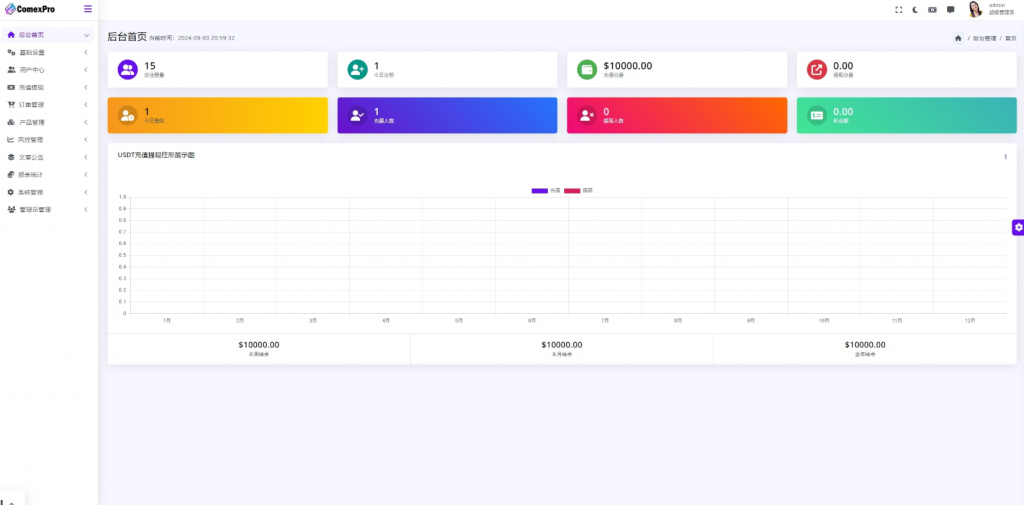The height and width of the screenshot is (505, 1024).
Task: Click the 本月 $10000.00 summary value
Action: (562, 345)
